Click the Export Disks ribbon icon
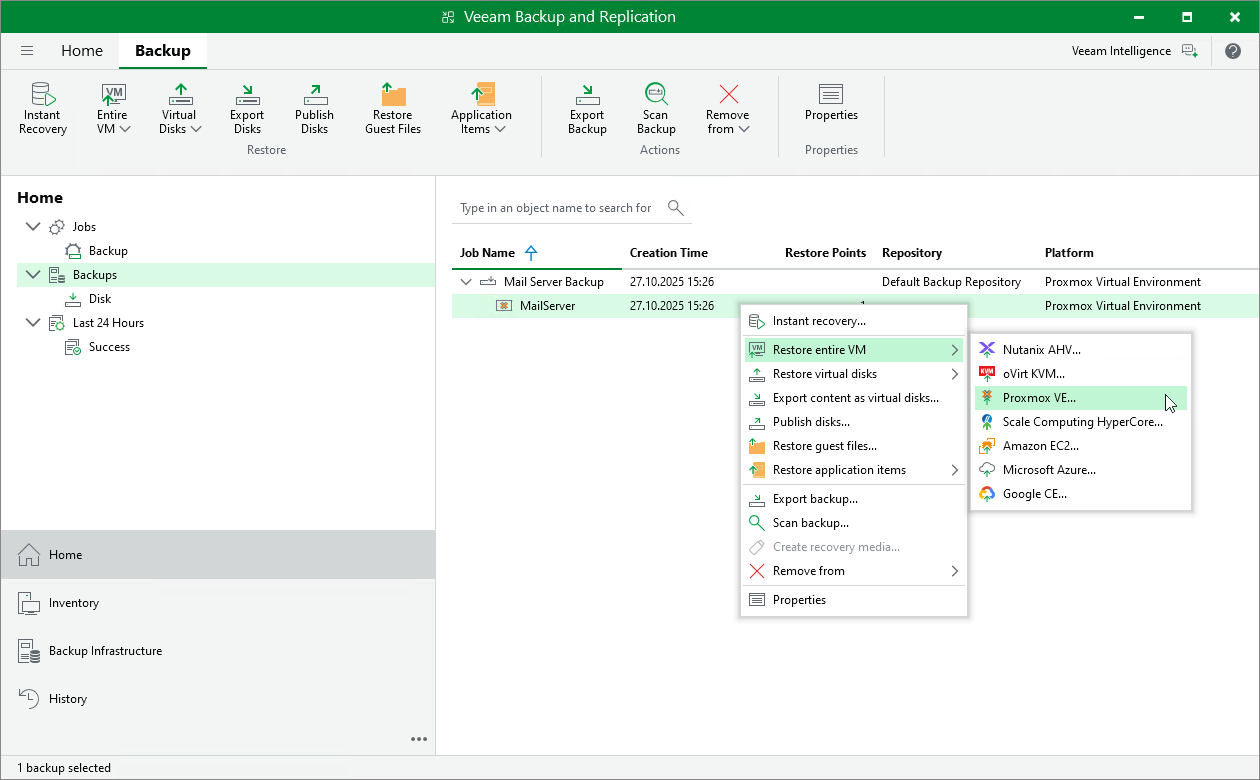Screen dimensions: 1260x780 [x=247, y=108]
